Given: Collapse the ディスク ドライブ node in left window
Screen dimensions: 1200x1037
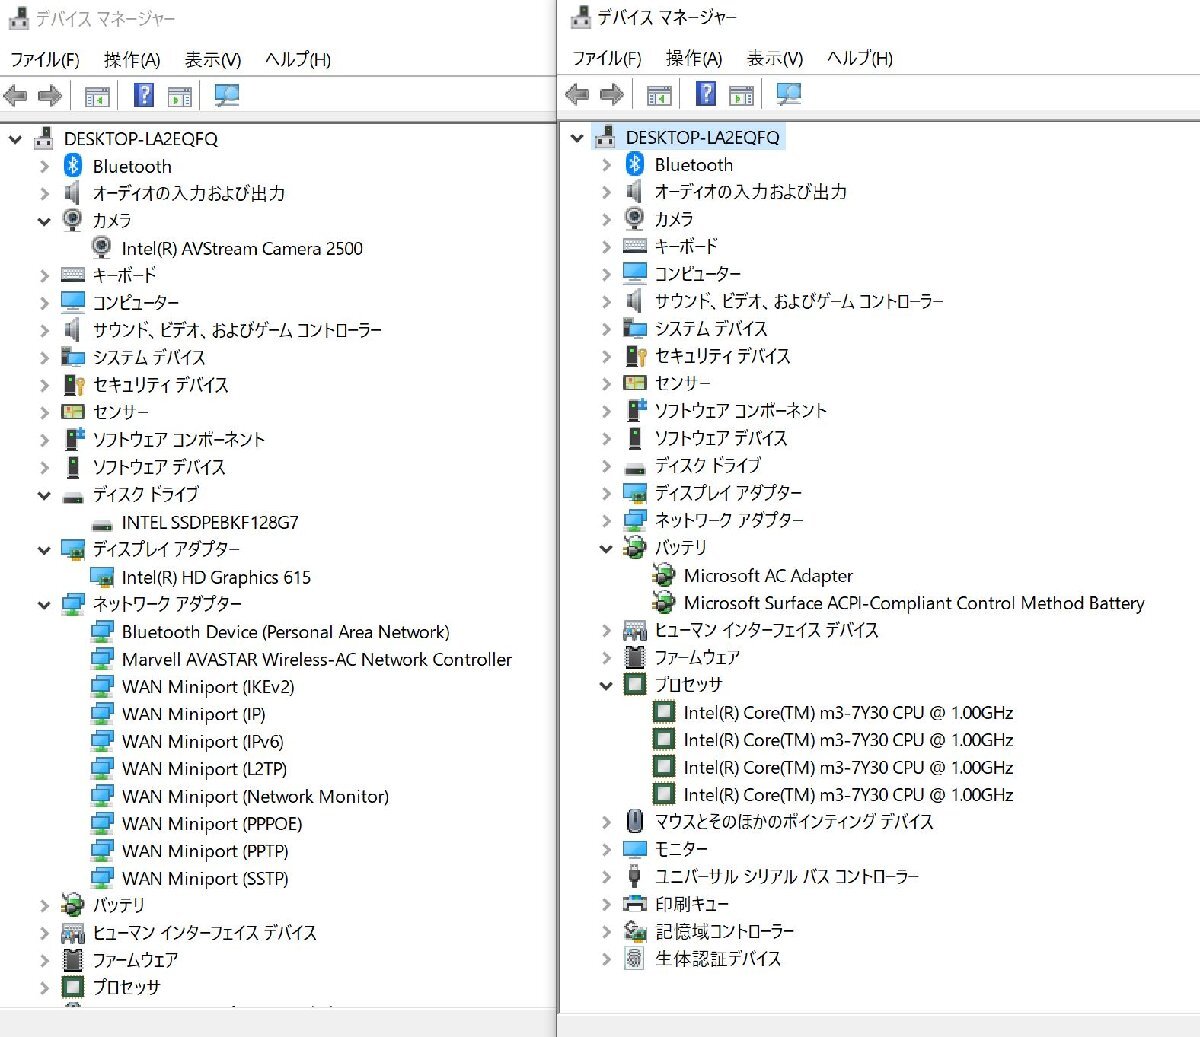Looking at the screenshot, I should [x=44, y=495].
